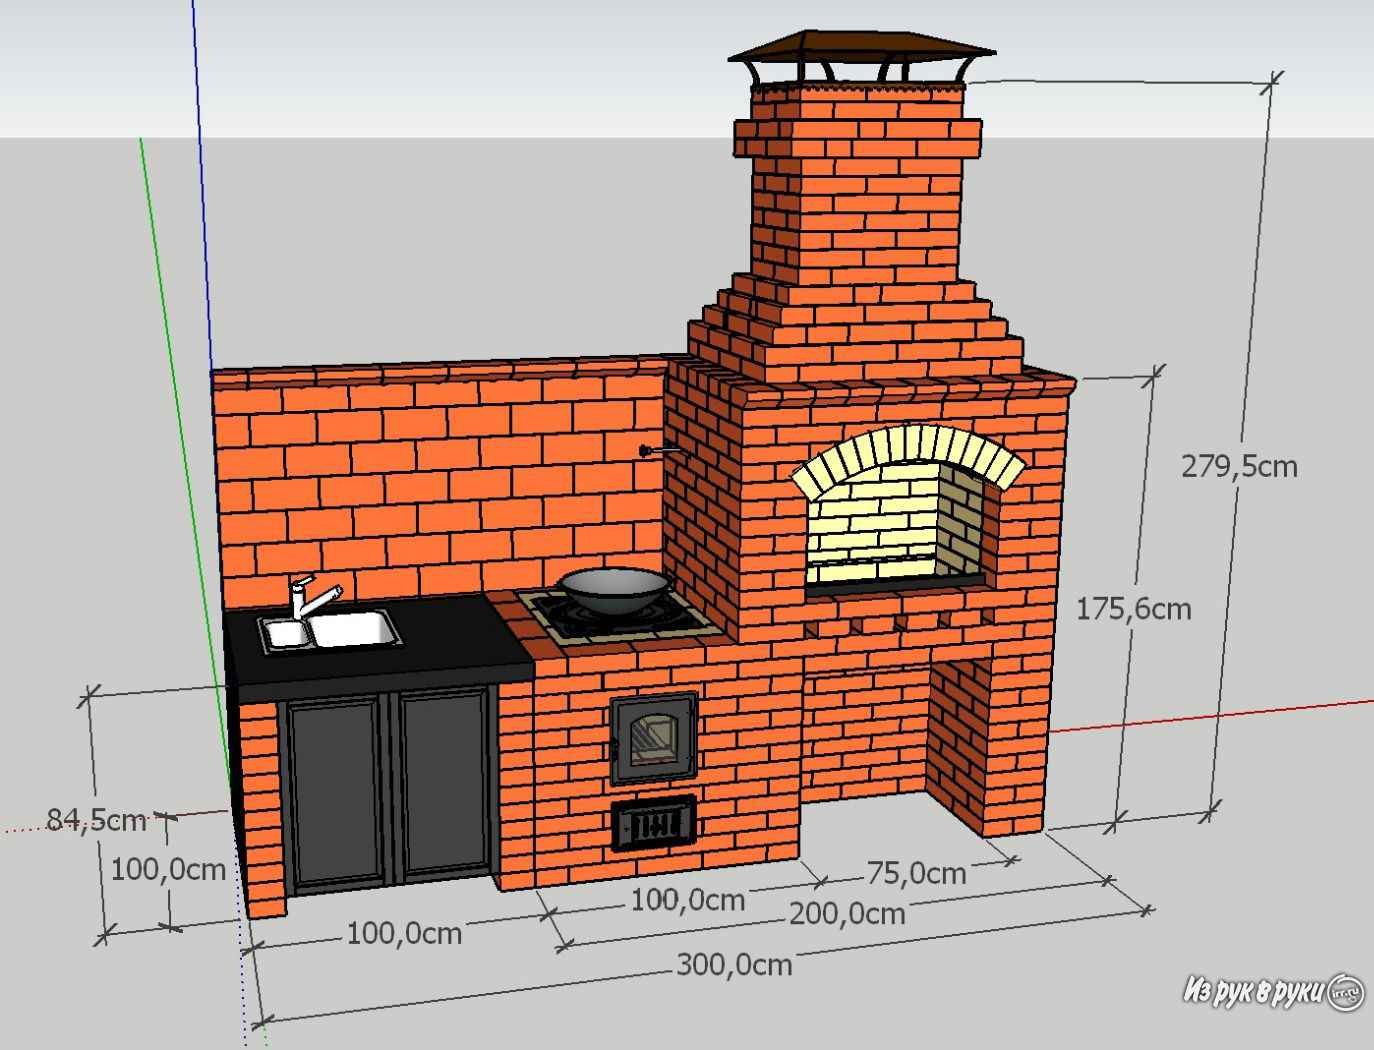Click the 300,0cm total length label
Image resolution: width=1374 pixels, height=1050 pixels.
[x=734, y=965]
